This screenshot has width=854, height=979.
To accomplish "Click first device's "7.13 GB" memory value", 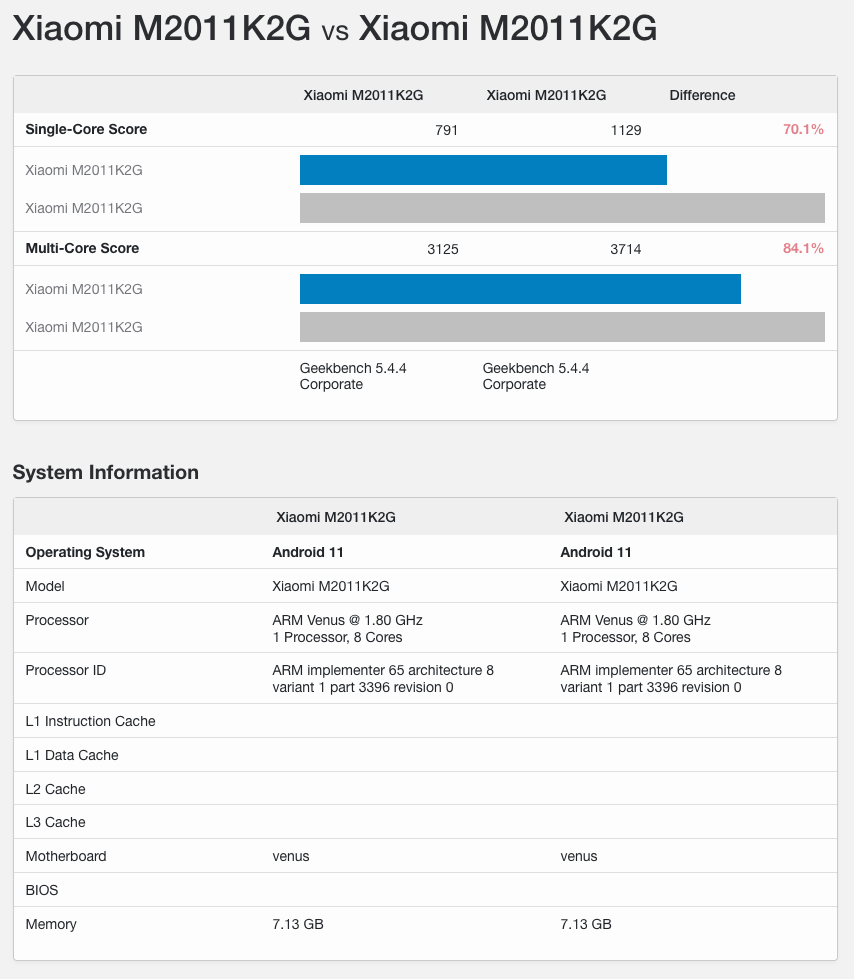I will pyautogui.click(x=298, y=924).
